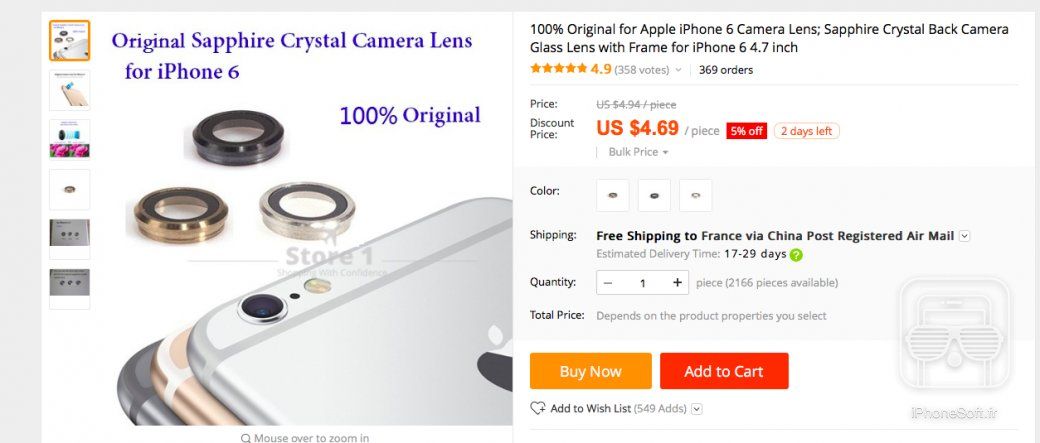
Task: Select the thumbnail showing pink flowers
Action: [x=69, y=139]
